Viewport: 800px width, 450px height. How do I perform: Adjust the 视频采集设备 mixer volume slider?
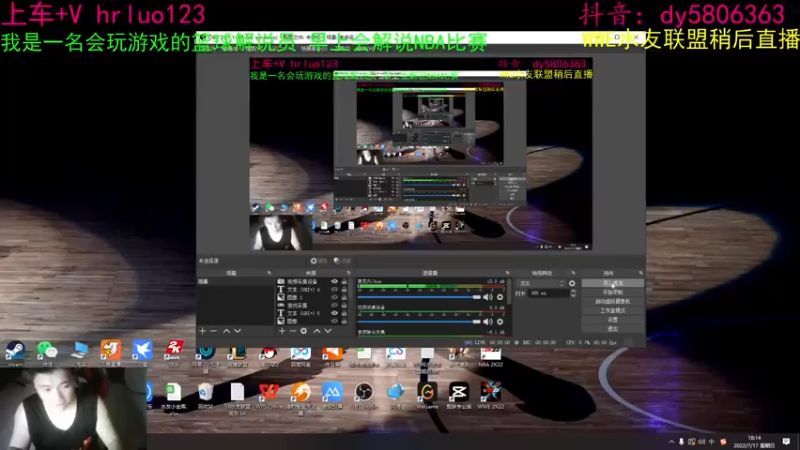click(x=419, y=321)
